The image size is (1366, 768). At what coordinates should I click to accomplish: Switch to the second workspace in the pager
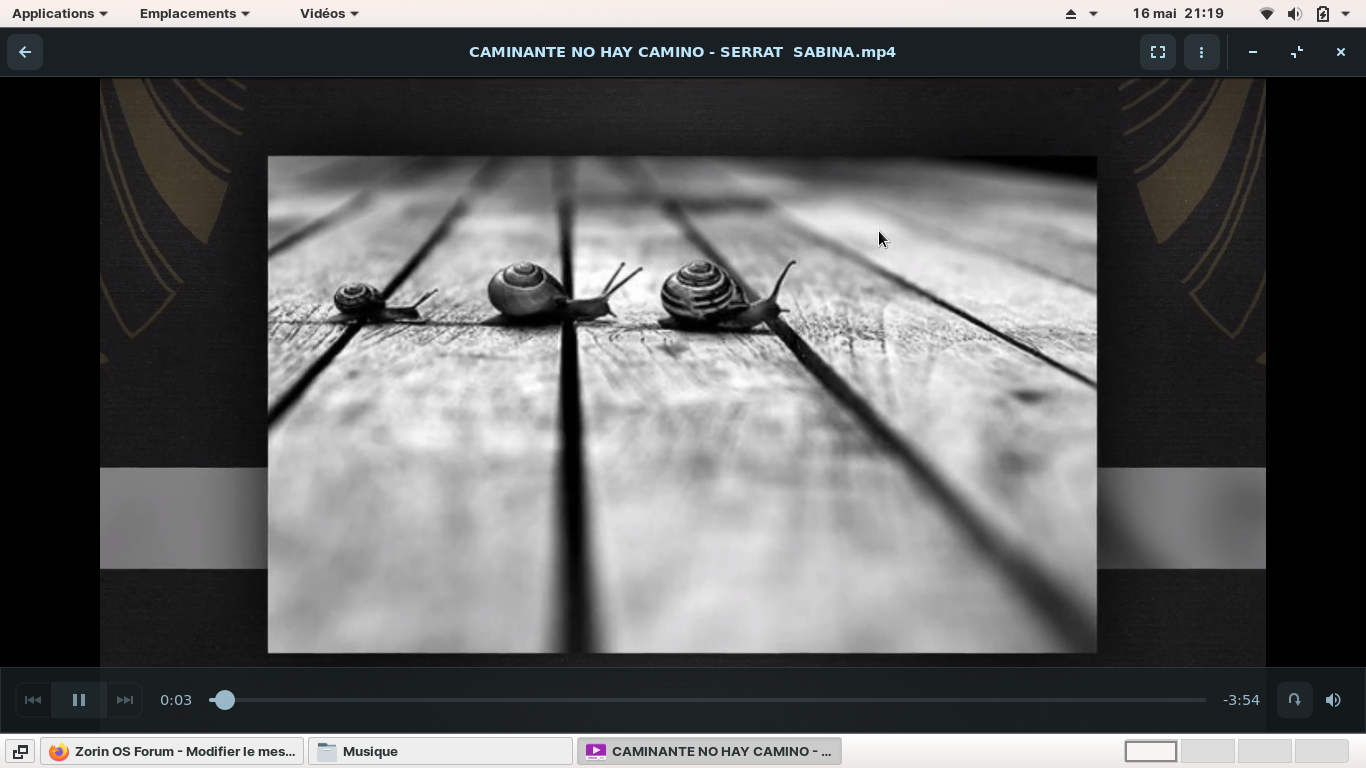[x=1207, y=751]
